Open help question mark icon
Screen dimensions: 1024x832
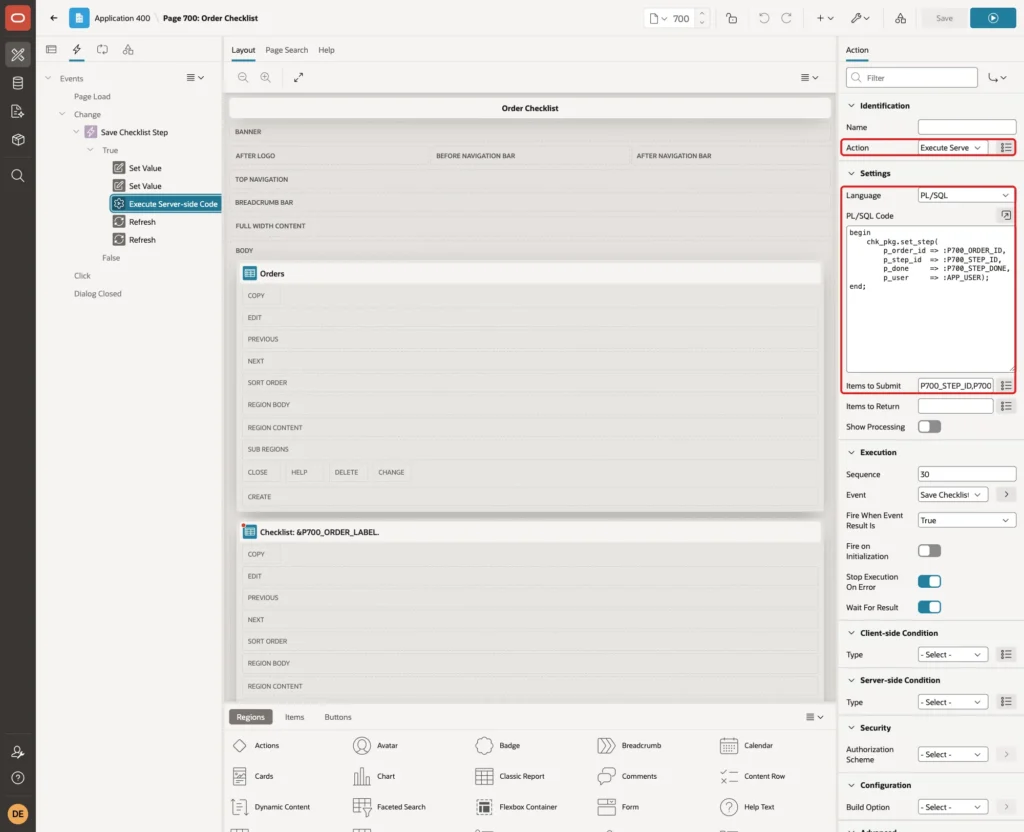(18, 778)
